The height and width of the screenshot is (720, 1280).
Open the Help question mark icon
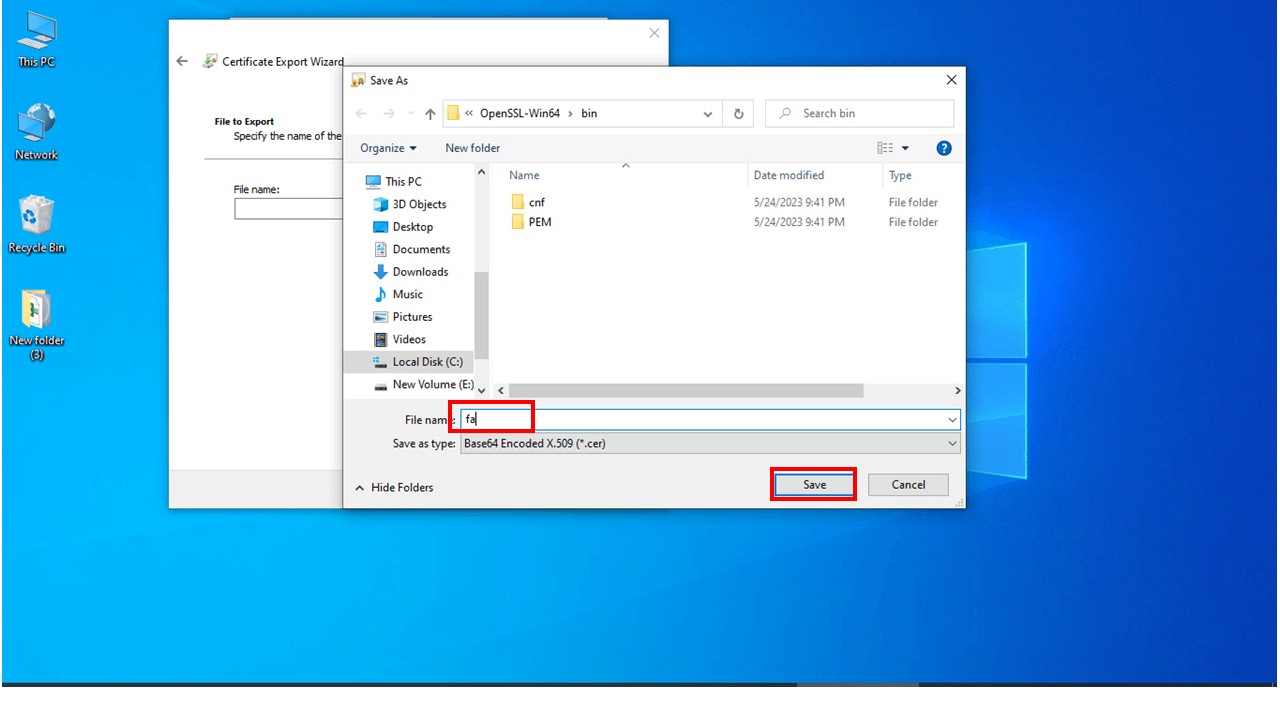pyautogui.click(x=943, y=148)
